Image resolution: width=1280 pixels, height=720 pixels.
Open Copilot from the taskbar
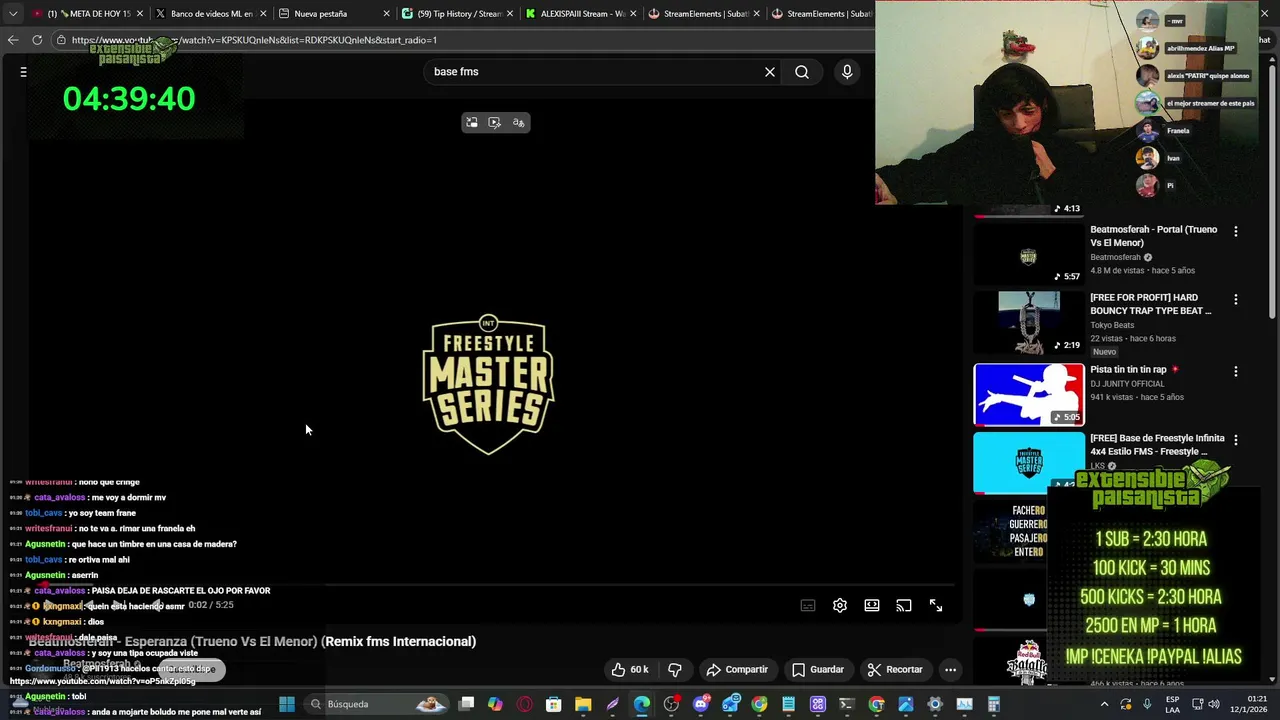[495, 704]
